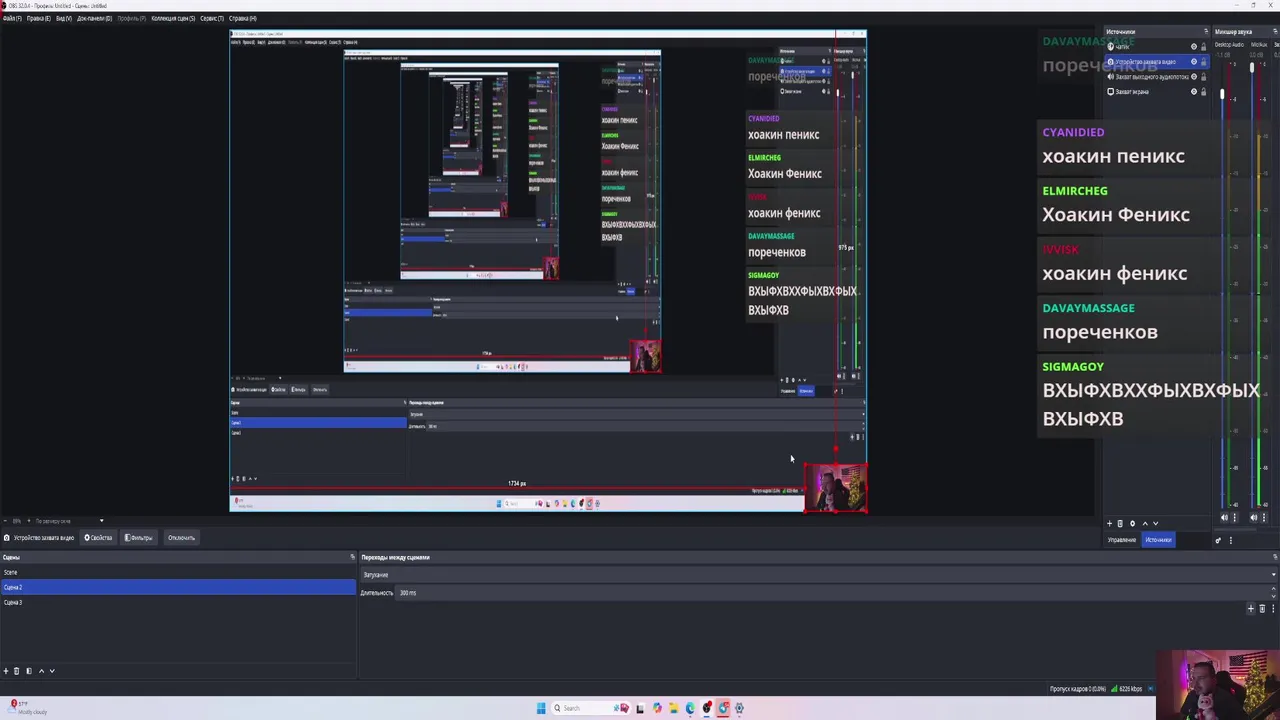Open source properties gear icon in the Источники toolbar
1280x720 pixels.
click(x=1132, y=523)
